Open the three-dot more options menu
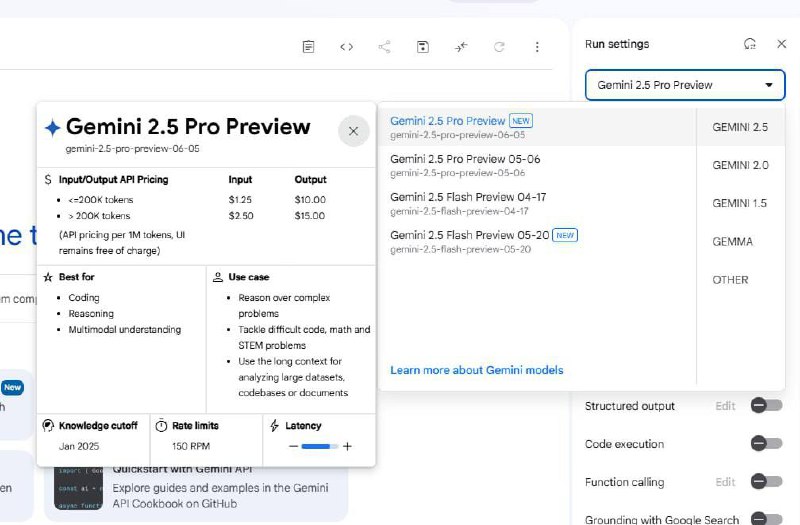This screenshot has width=800, height=525. 537,47
